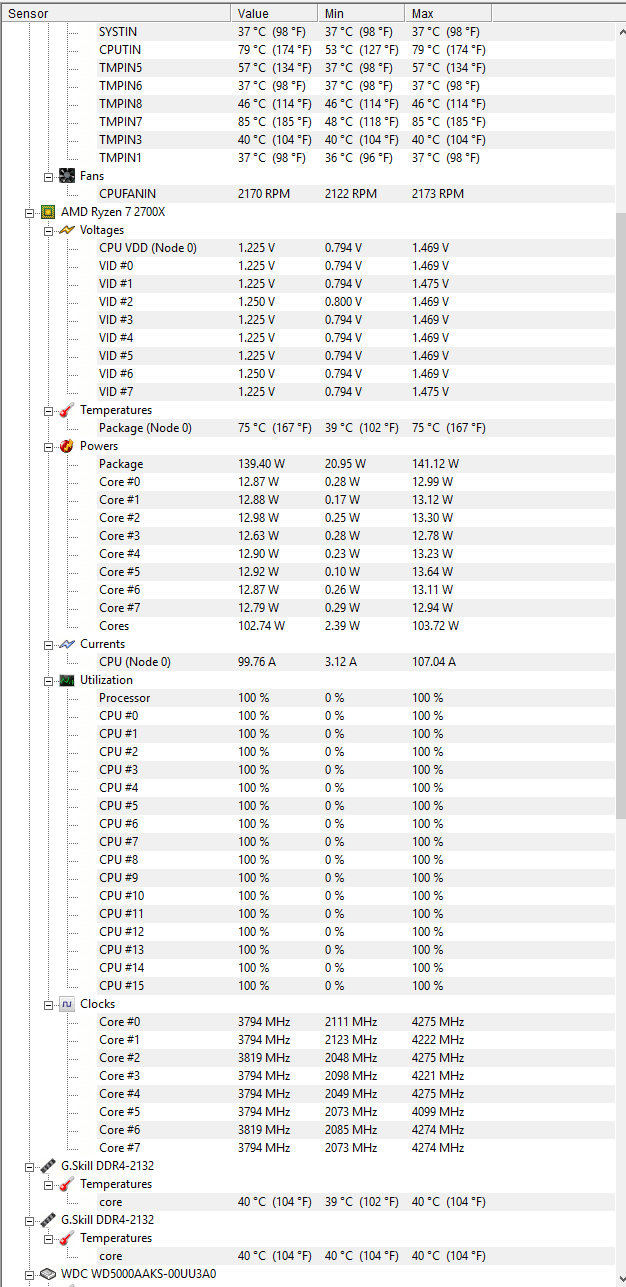The height and width of the screenshot is (1287, 626).
Task: Click the CPU icon next to AMD Ryzen 7 2700X
Action: tap(48, 211)
